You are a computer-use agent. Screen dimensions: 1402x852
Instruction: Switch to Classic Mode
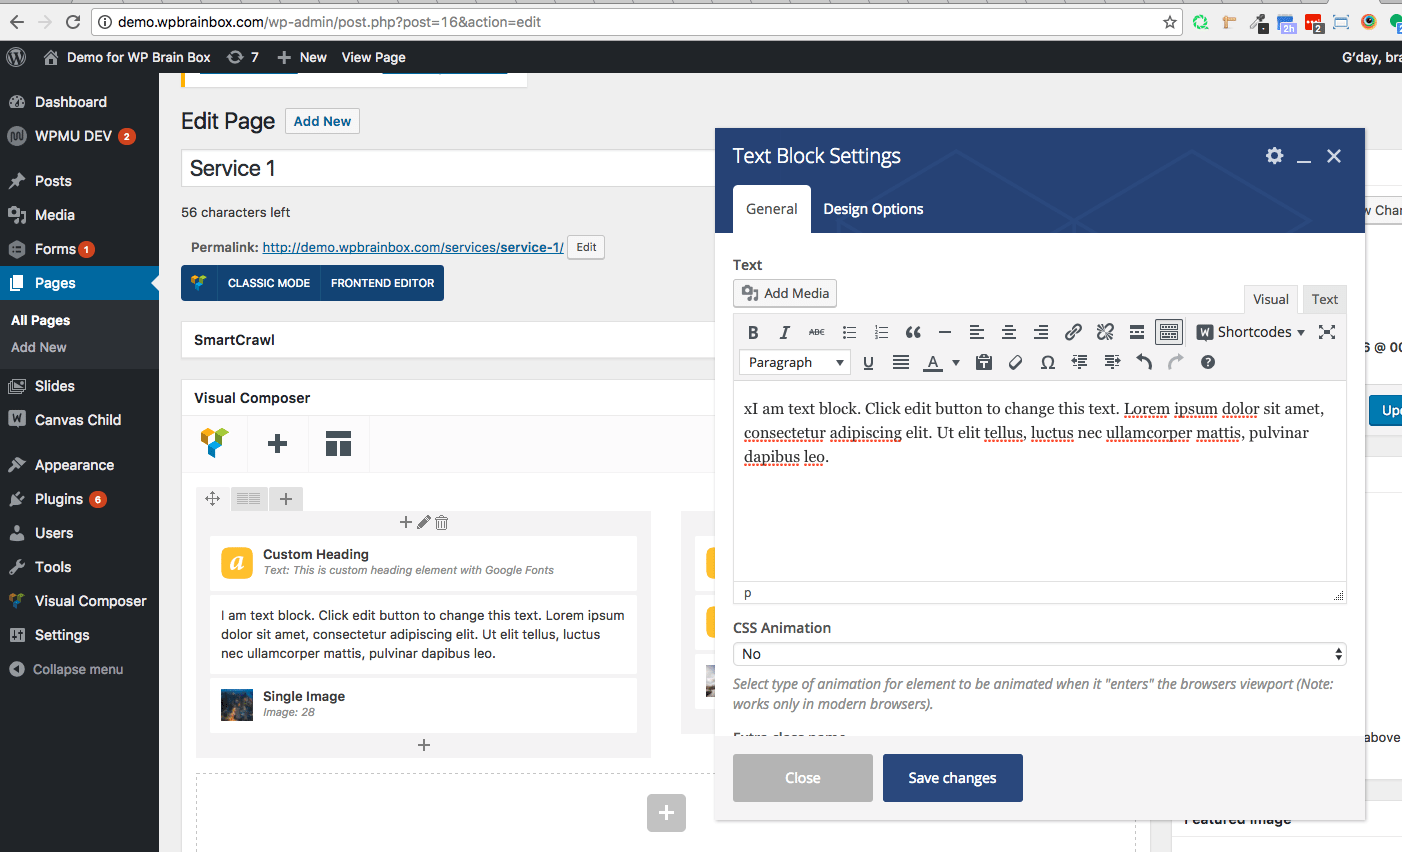(x=269, y=283)
